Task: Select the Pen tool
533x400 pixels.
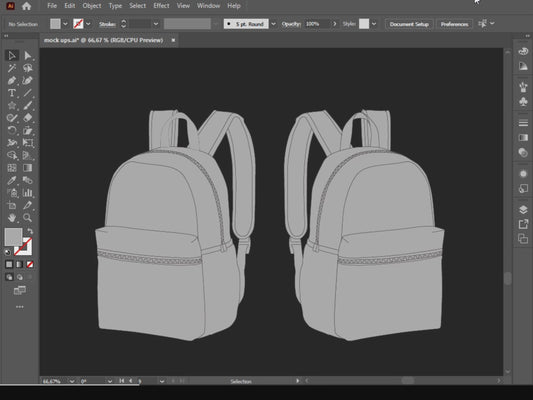Action: (x=12, y=81)
